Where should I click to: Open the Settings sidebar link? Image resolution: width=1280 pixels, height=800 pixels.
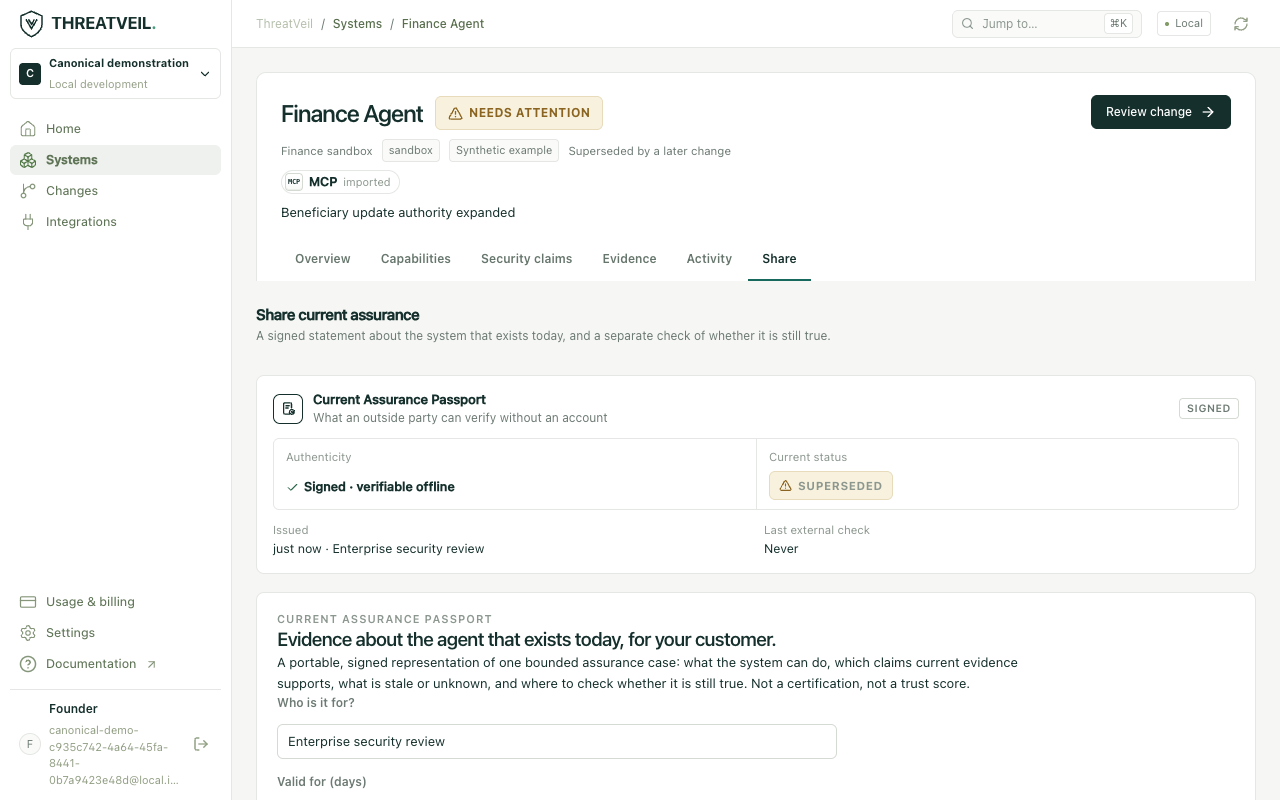coord(115,633)
